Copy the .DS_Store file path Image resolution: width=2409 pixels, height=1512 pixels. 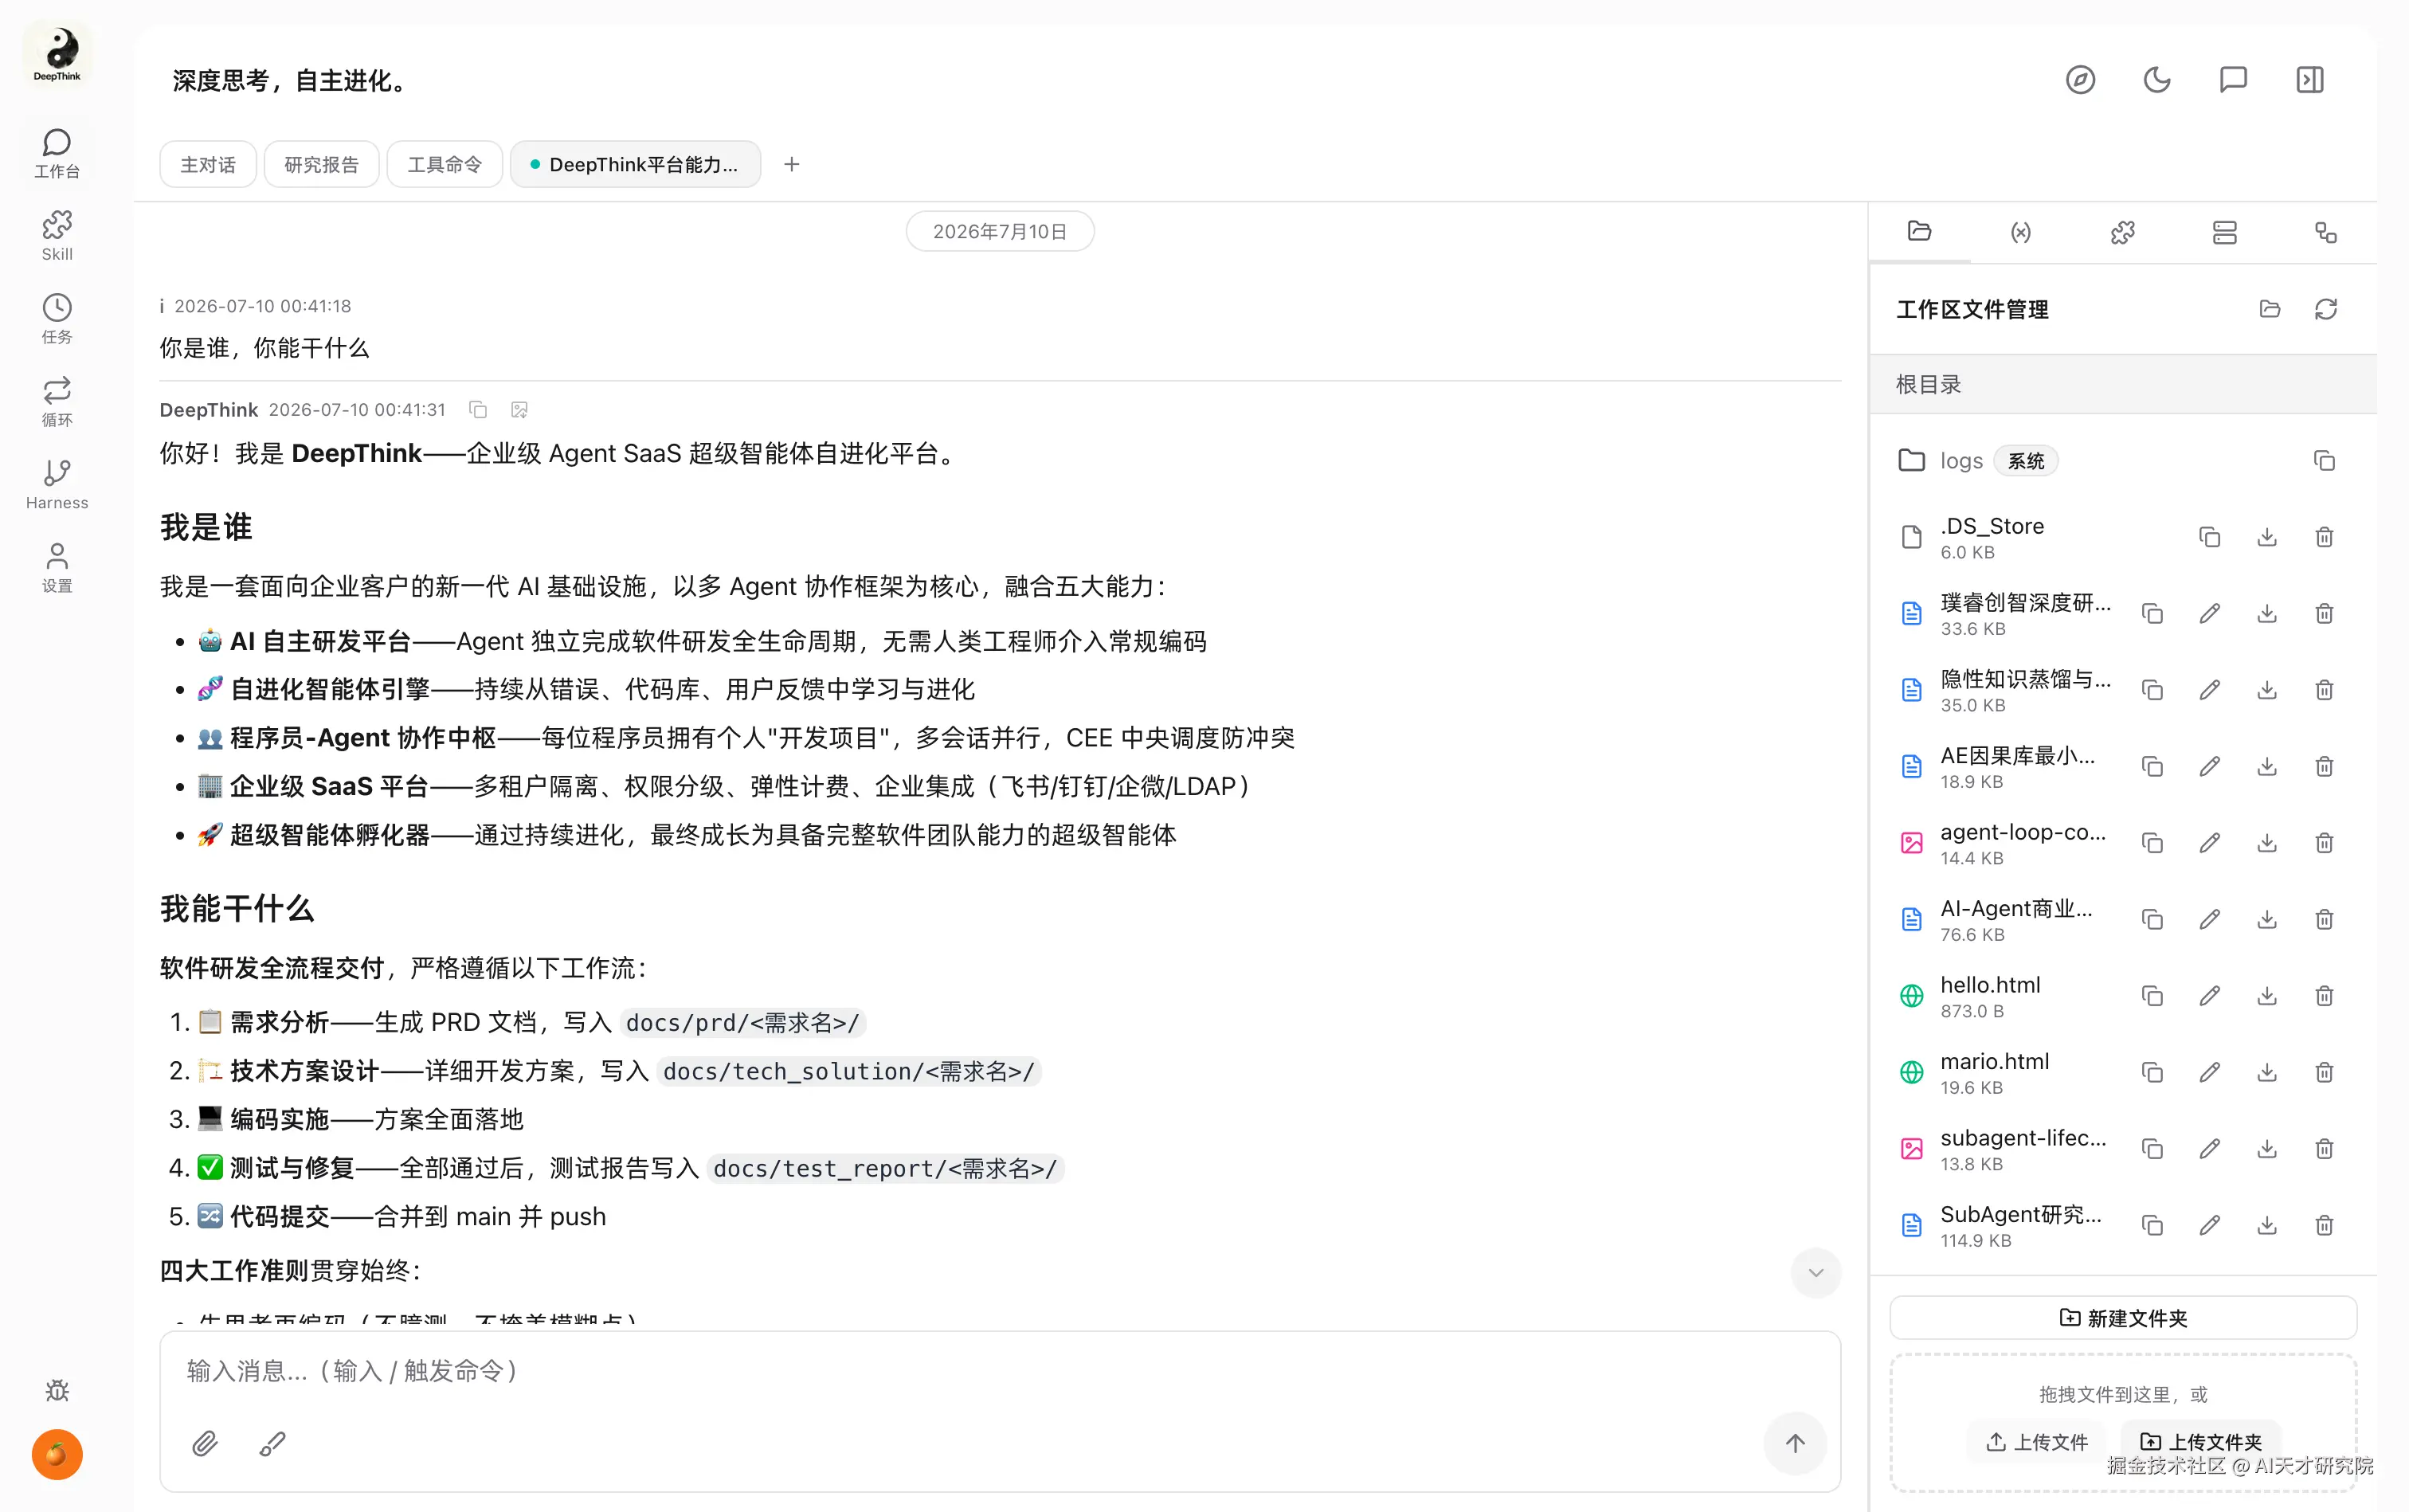click(2210, 537)
